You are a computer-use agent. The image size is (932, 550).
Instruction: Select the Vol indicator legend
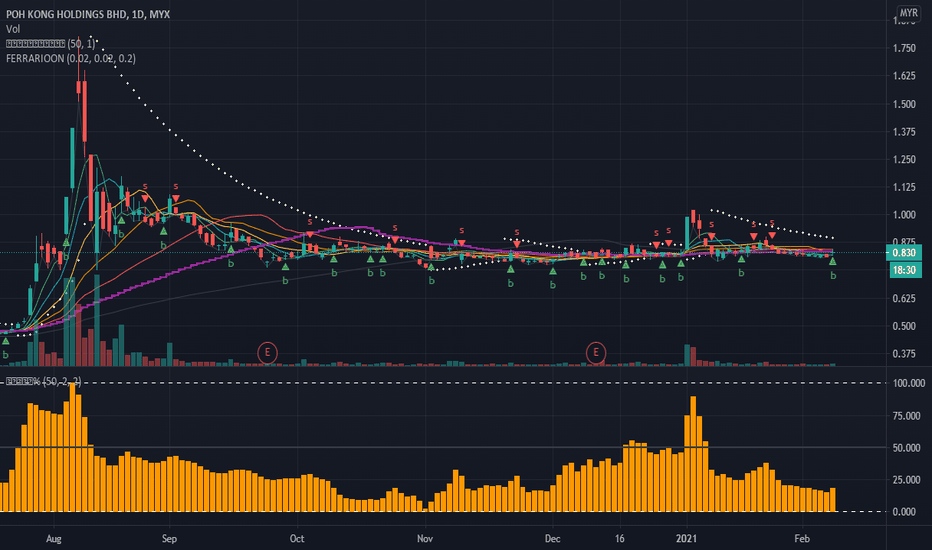(x=12, y=29)
